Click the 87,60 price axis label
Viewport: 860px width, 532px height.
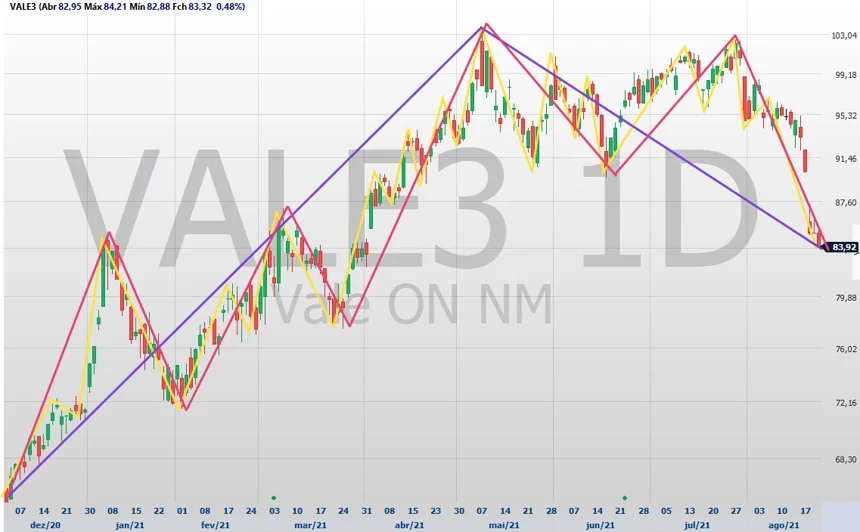(844, 202)
